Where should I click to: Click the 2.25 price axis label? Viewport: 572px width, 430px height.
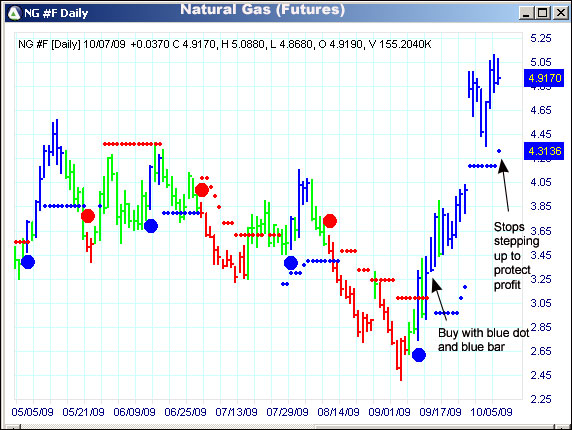tap(541, 399)
